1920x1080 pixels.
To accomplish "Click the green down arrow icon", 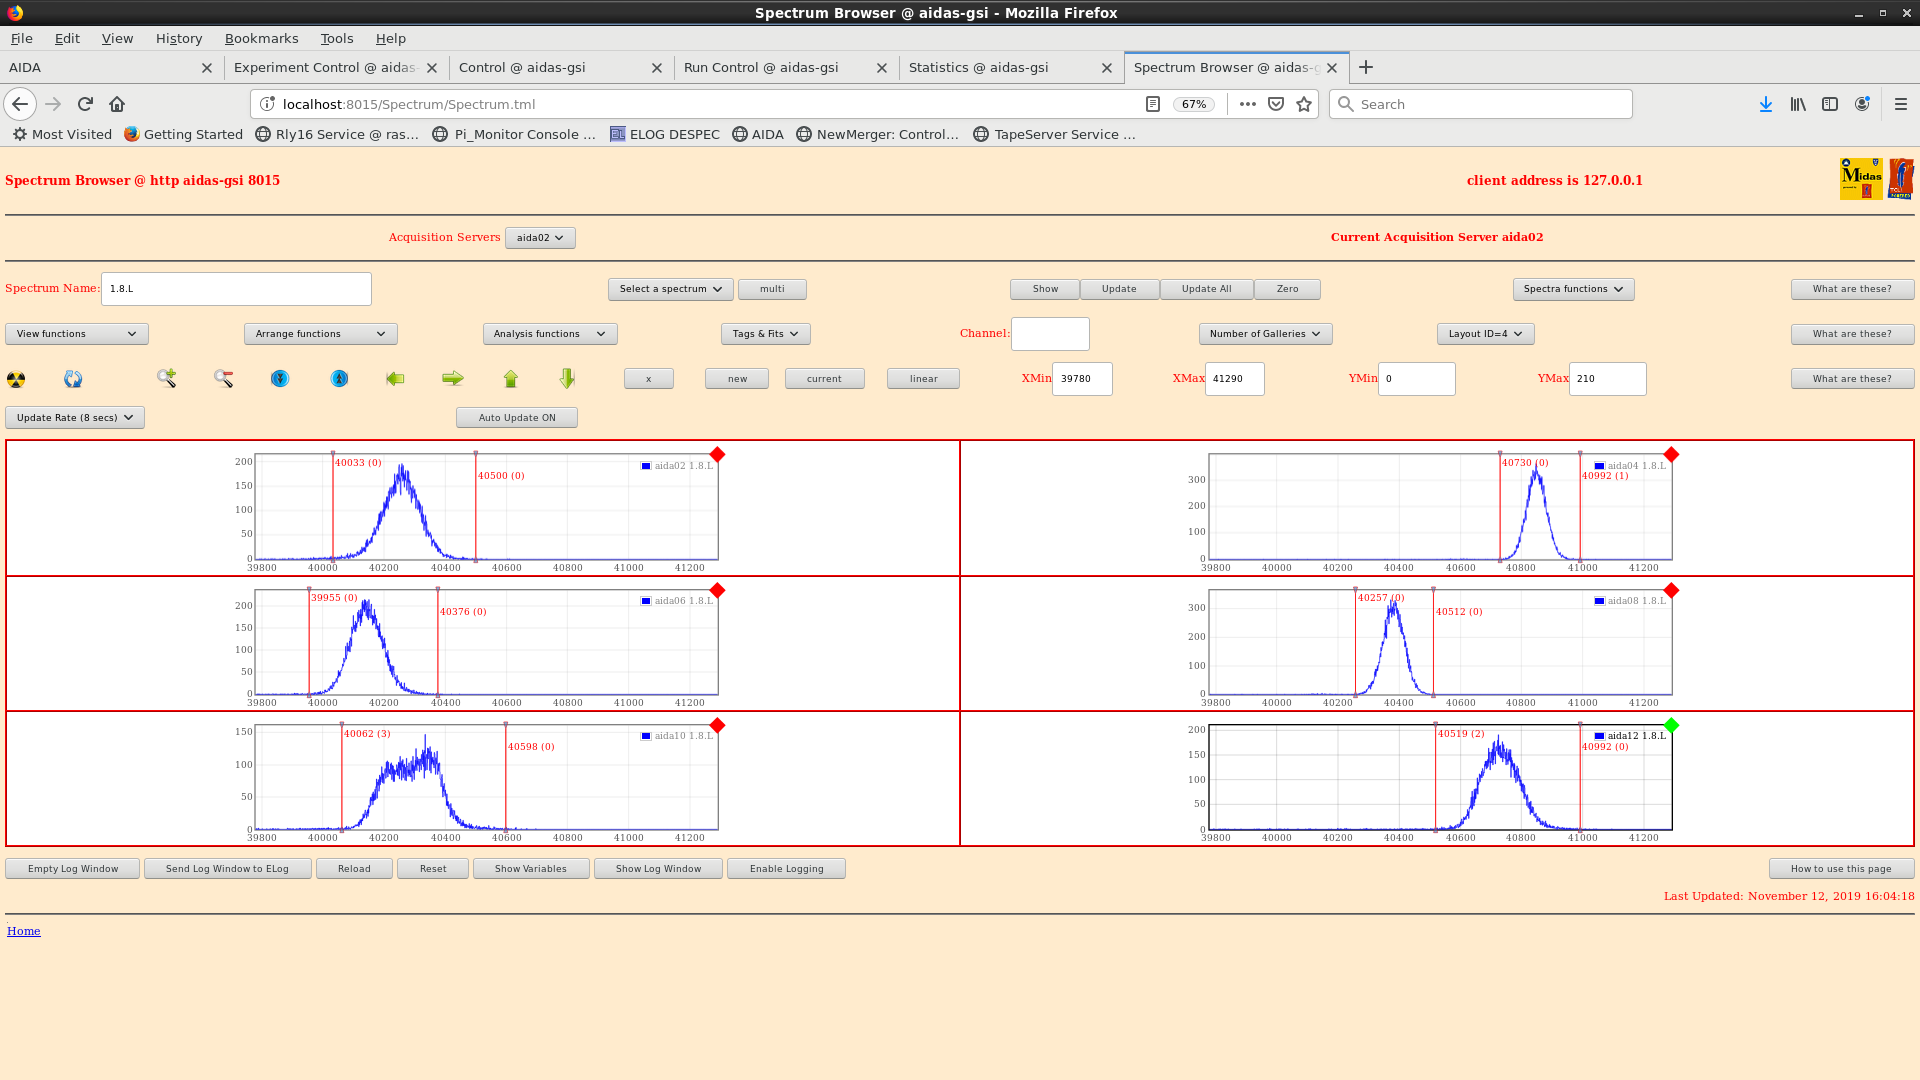I will pos(567,378).
